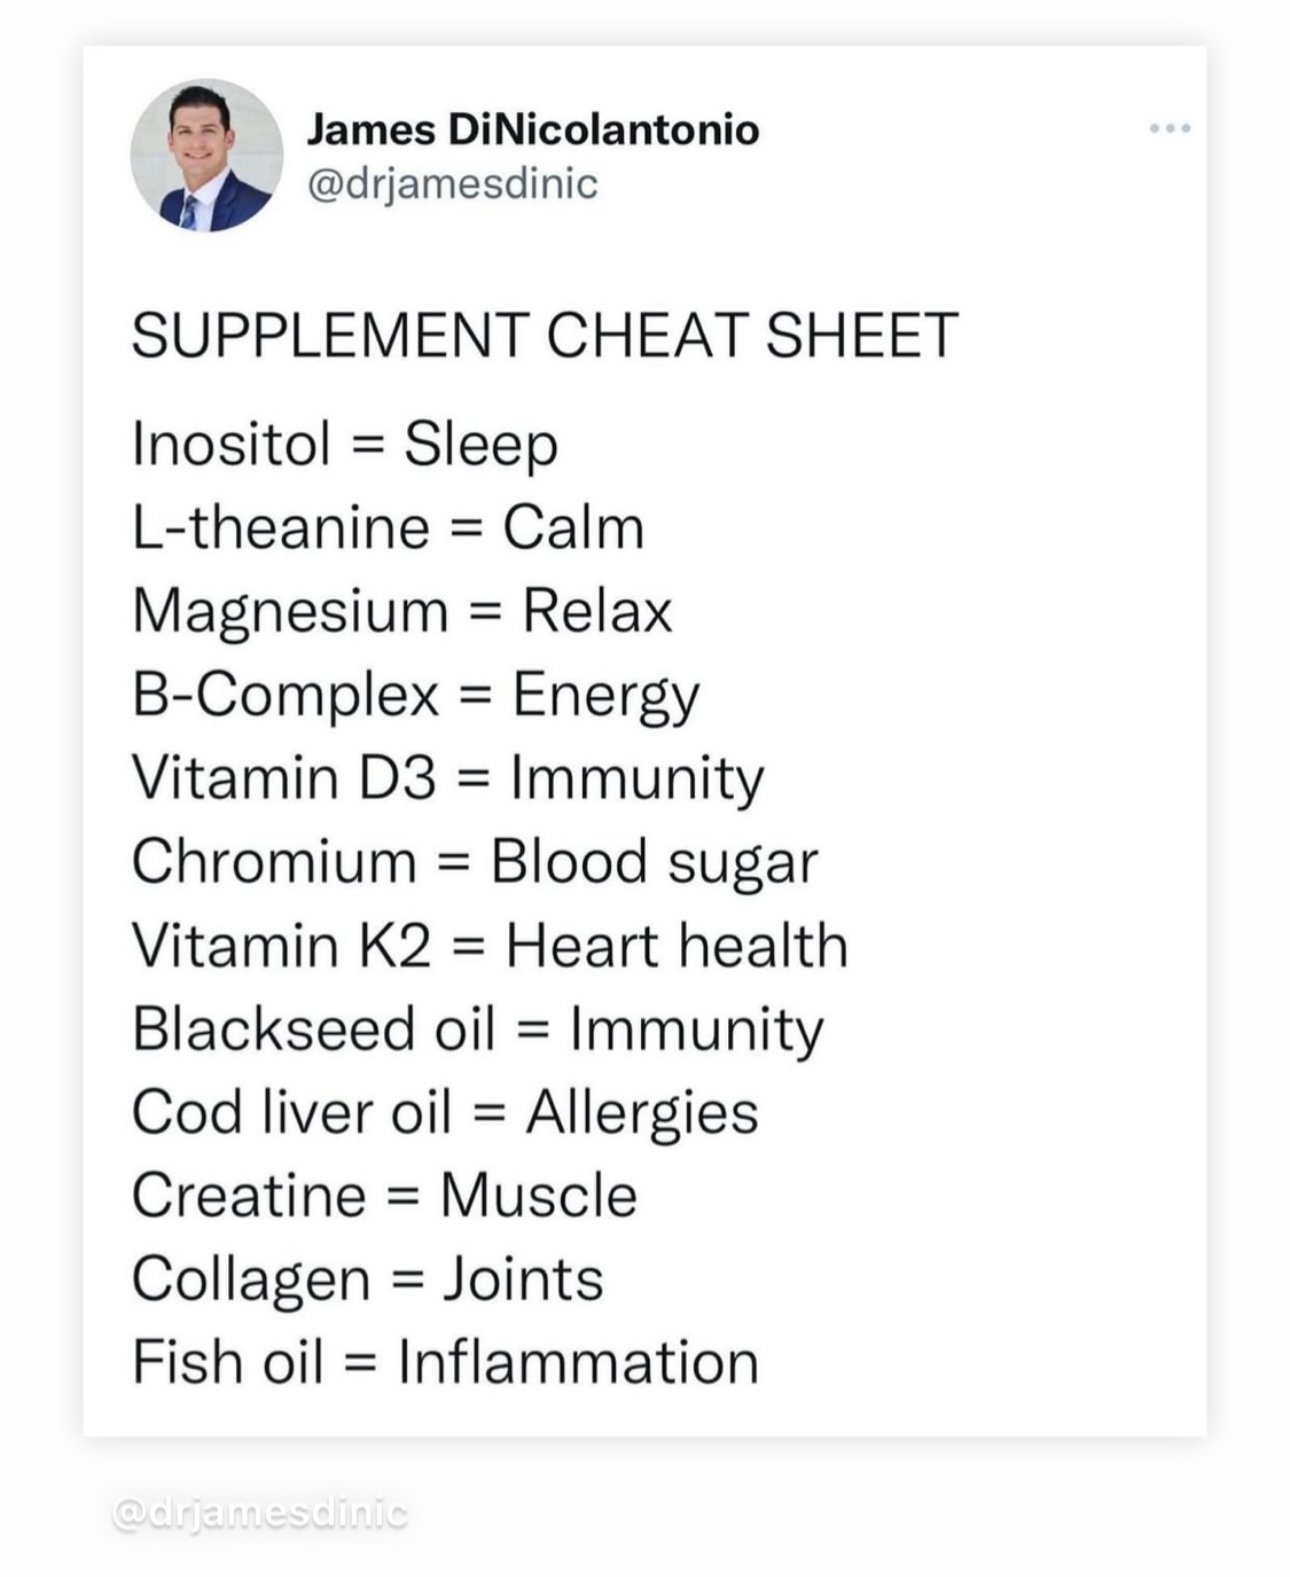Image resolution: width=1290 pixels, height=1577 pixels.
Task: Click the Vitamin K2 = Heart health line
Action: click(490, 946)
